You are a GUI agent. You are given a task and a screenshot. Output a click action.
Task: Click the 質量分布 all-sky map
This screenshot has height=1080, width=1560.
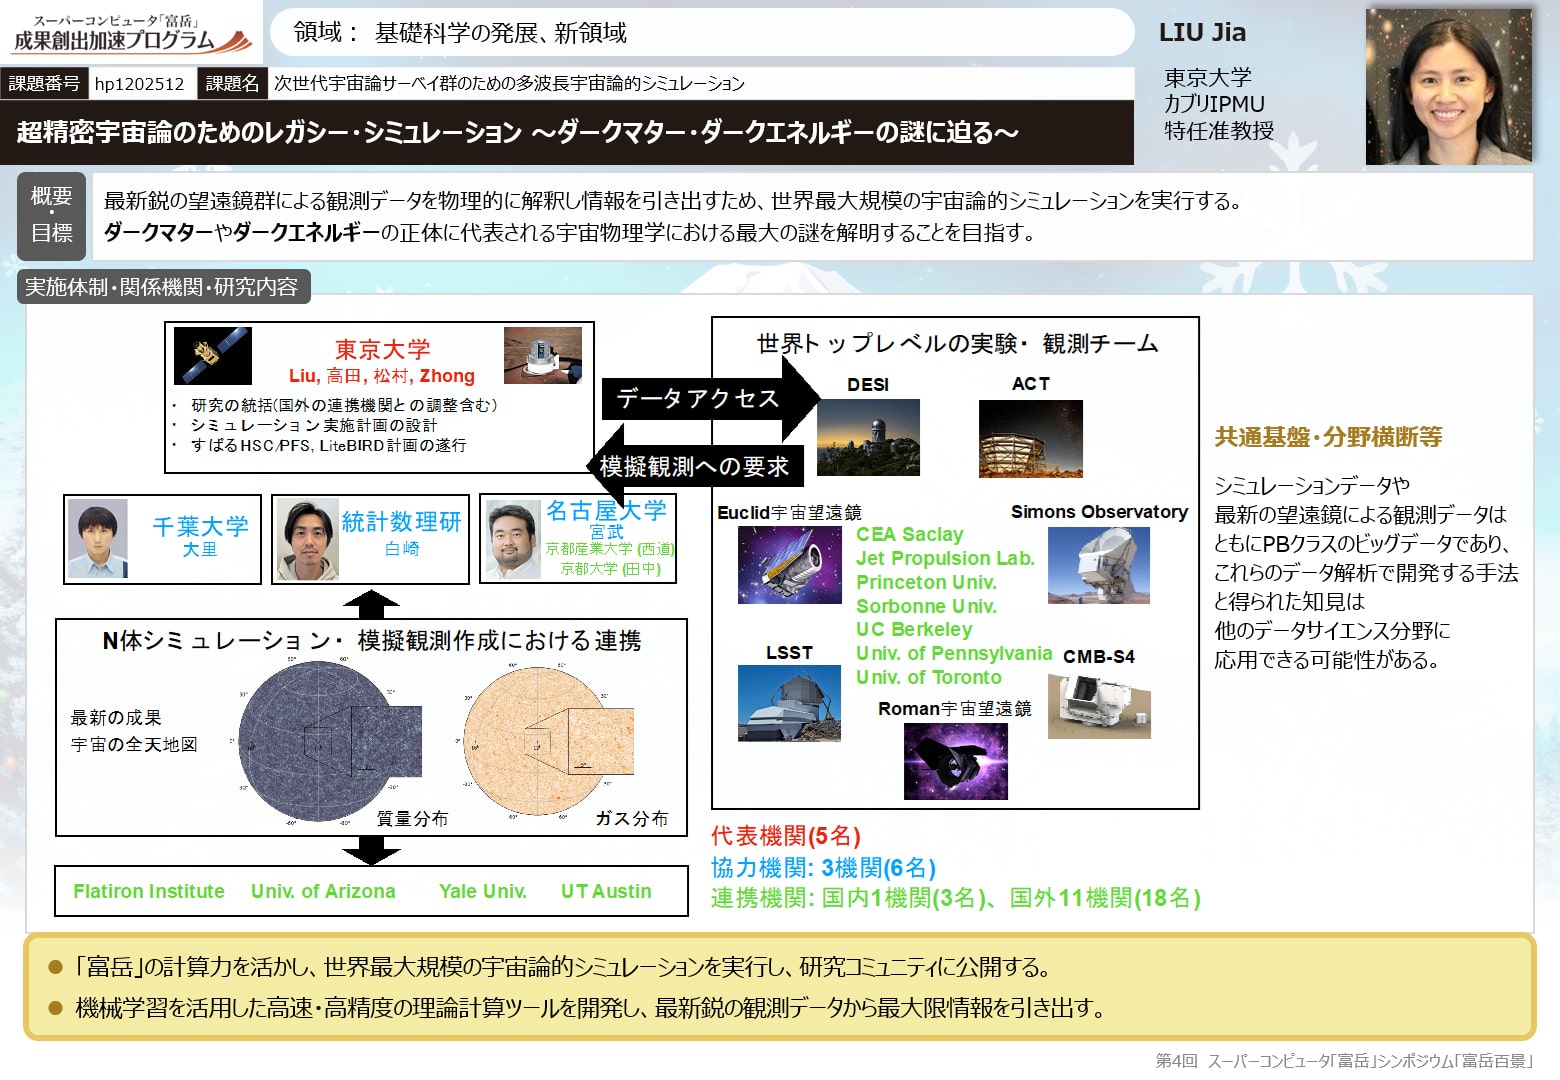(330, 741)
